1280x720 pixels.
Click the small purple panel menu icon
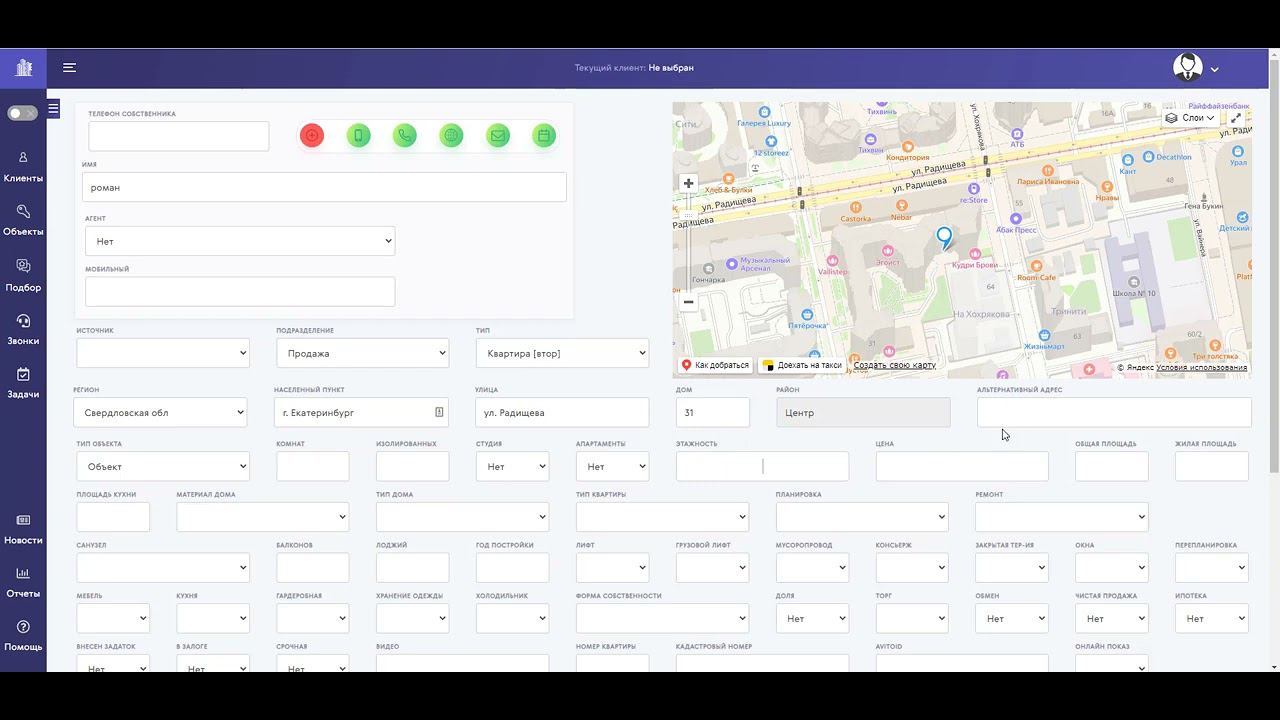pos(53,108)
